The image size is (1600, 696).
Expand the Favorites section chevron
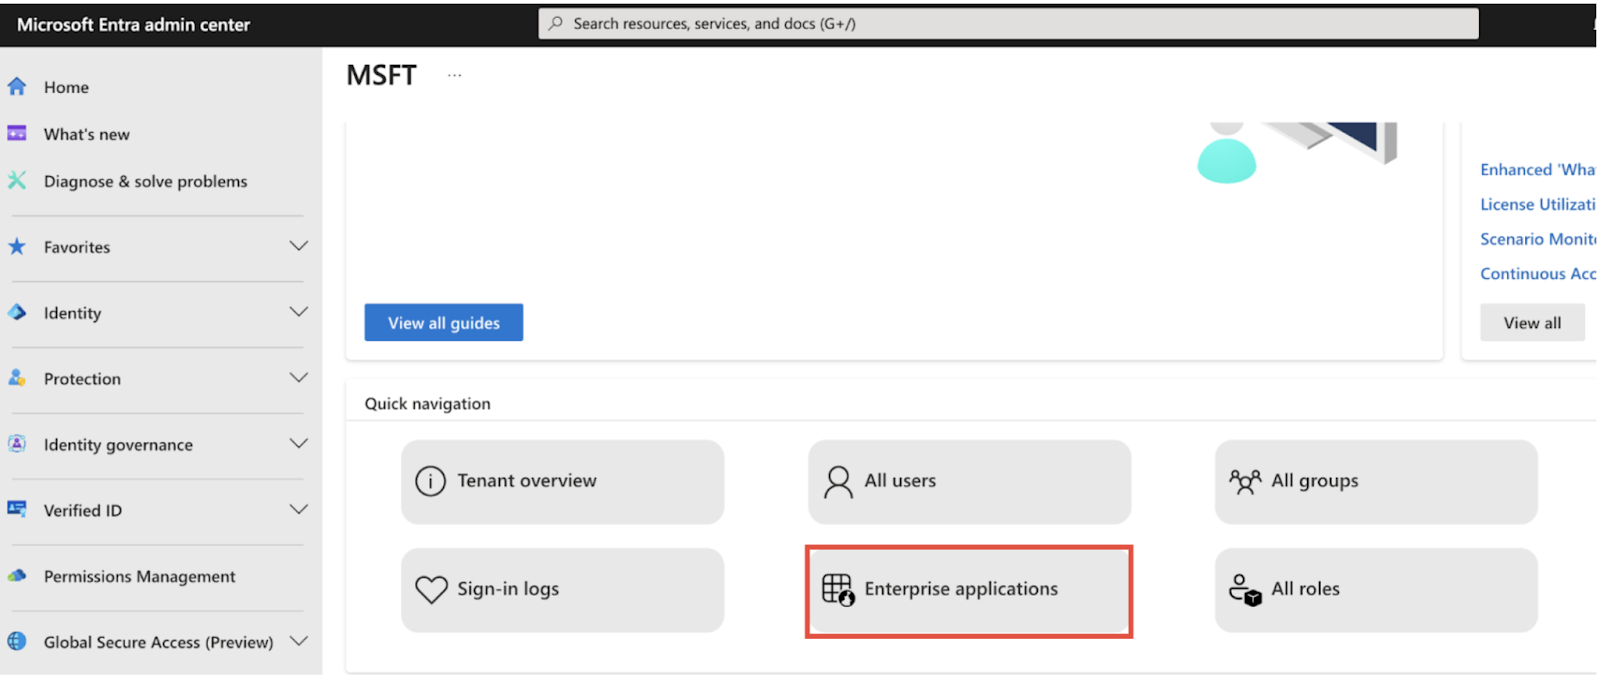pos(298,246)
